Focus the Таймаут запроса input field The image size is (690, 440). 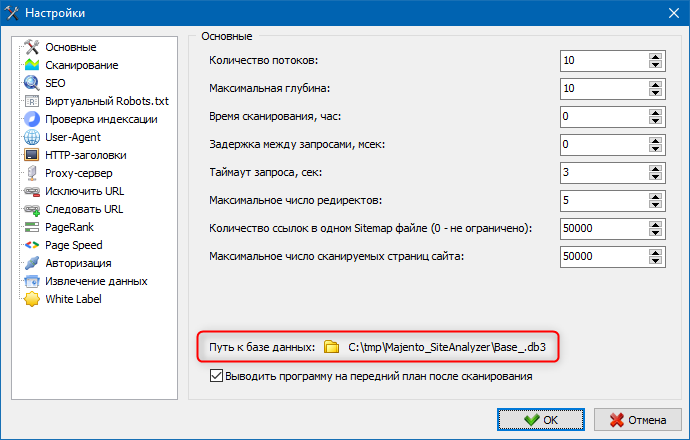coord(604,173)
